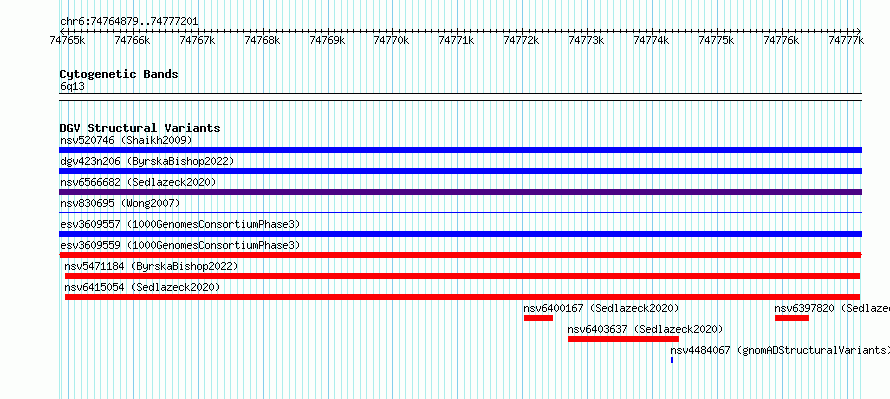Screen dimensions: 890x399
Task: Select the purple bar of nsv6566682
Action: 460,192
